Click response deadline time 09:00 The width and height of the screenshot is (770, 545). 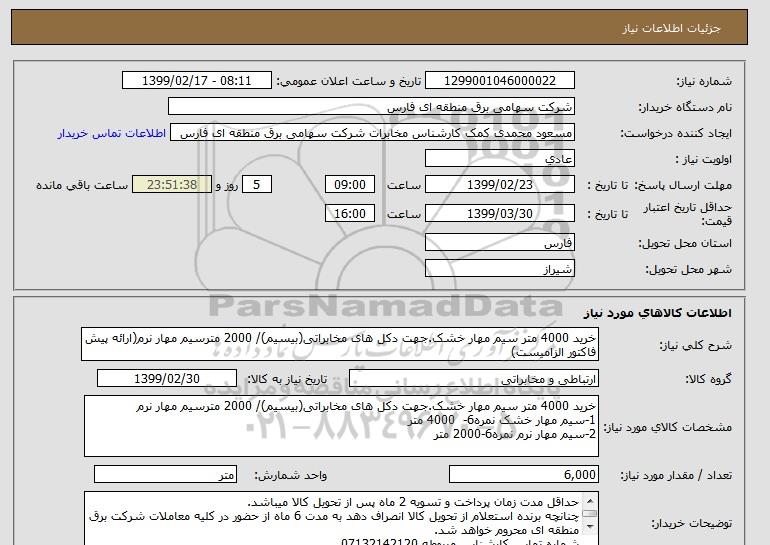(x=350, y=185)
